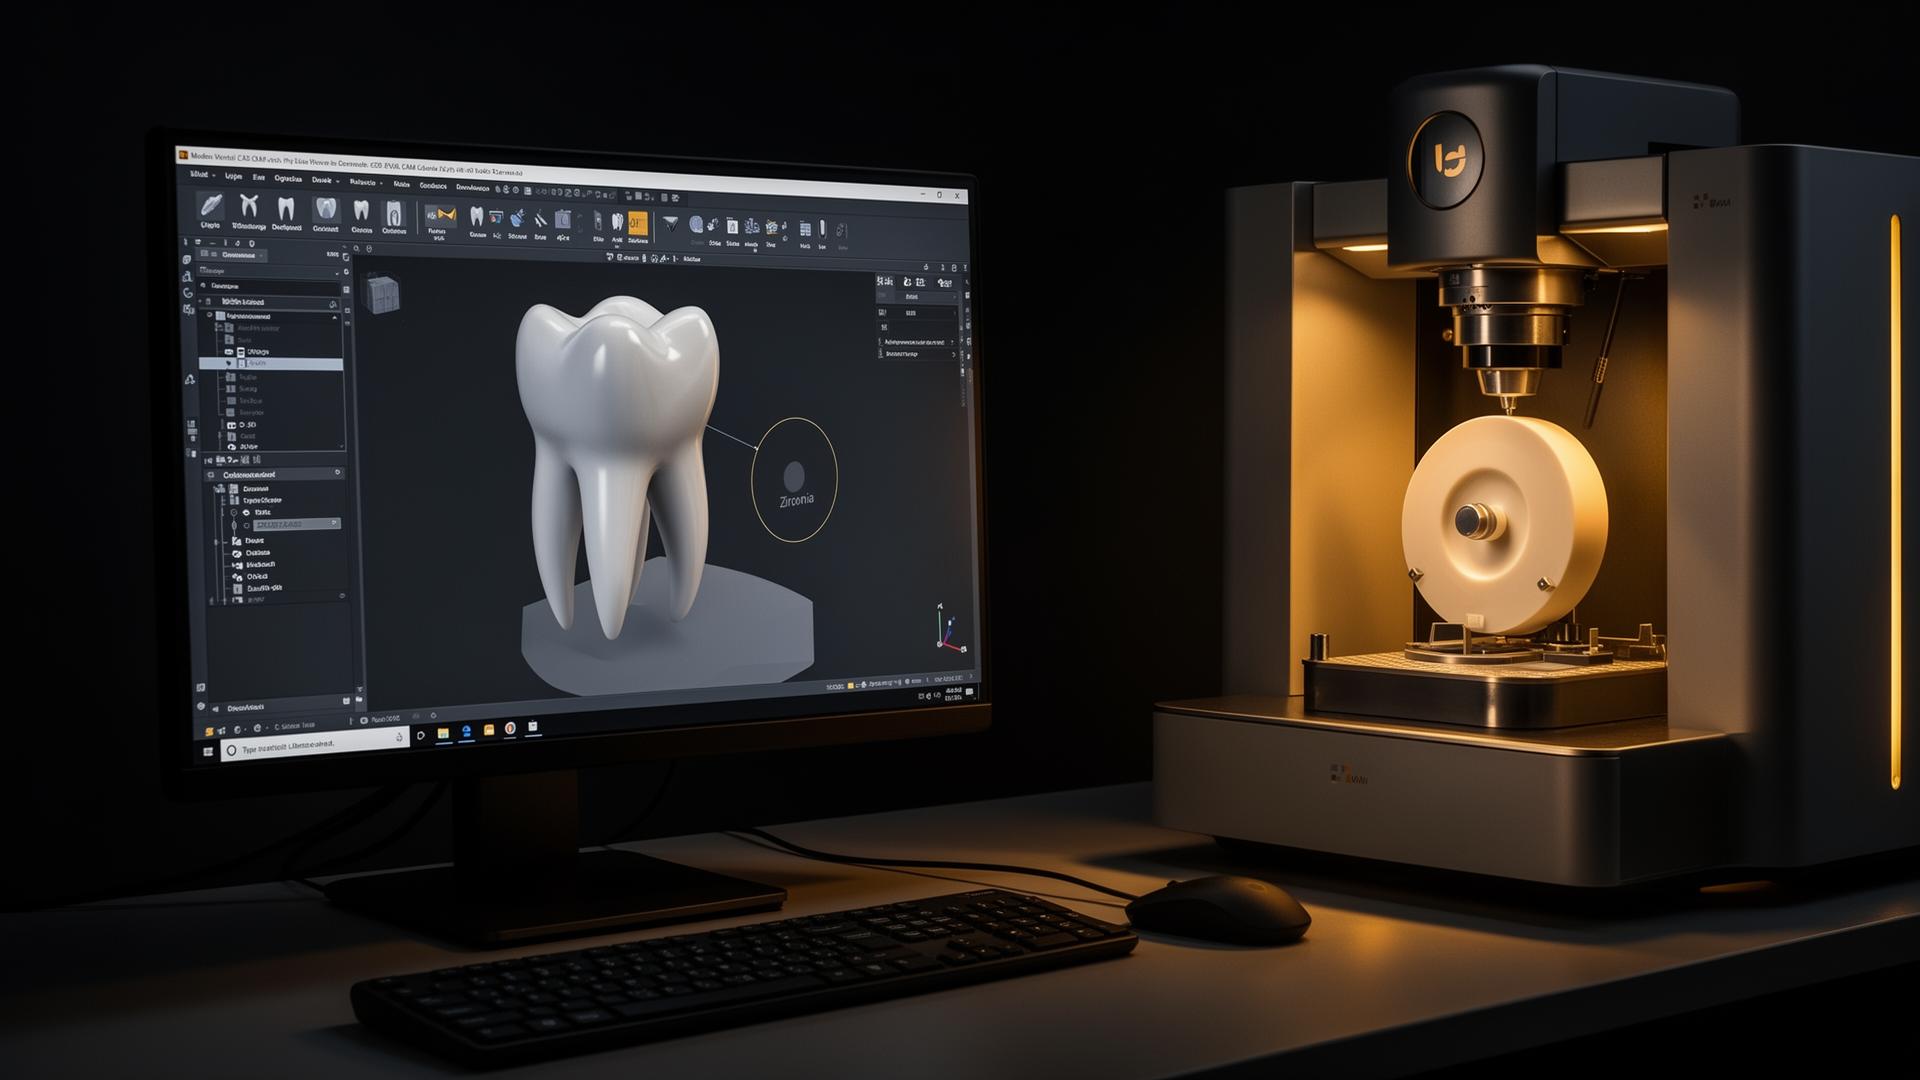Toggle the eye icon in the lower tree
This screenshot has height=1080, width=1920.
click(x=247, y=512)
